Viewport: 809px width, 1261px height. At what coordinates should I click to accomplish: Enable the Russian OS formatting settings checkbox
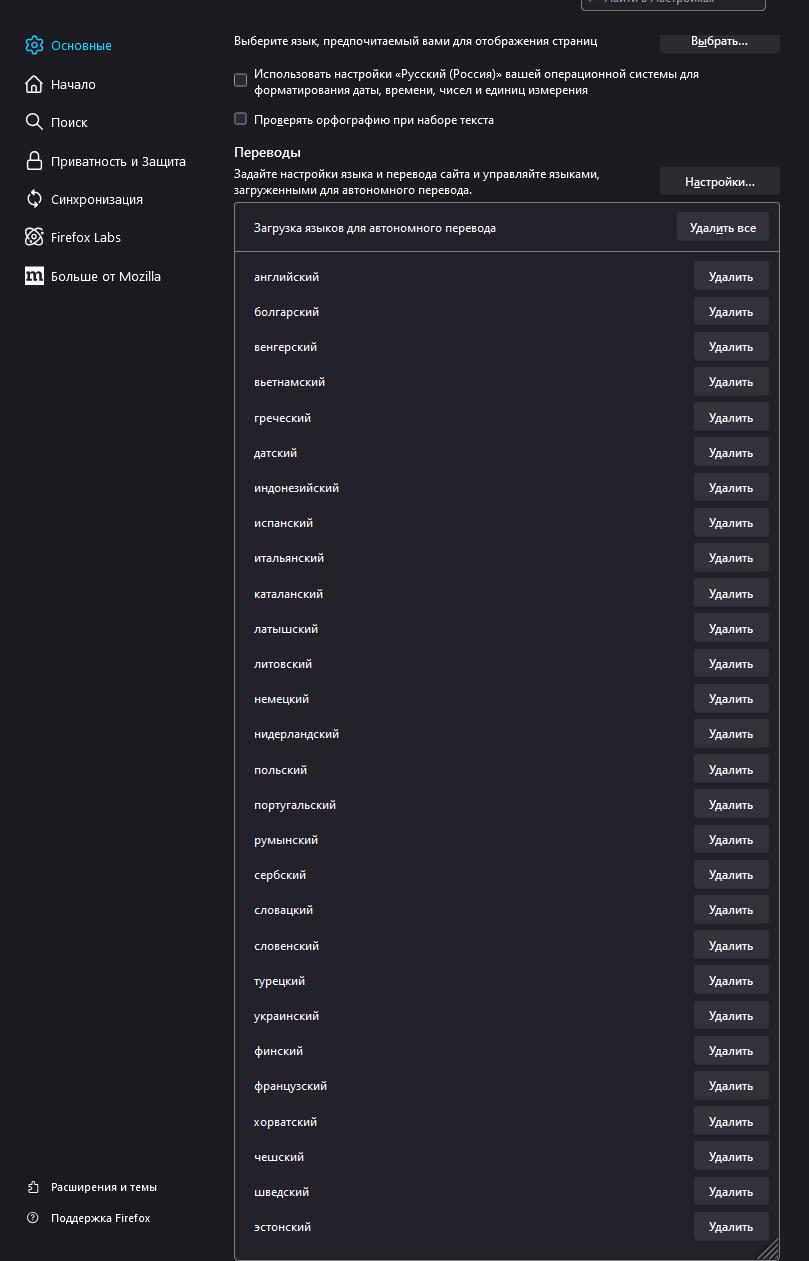pyautogui.click(x=240, y=80)
